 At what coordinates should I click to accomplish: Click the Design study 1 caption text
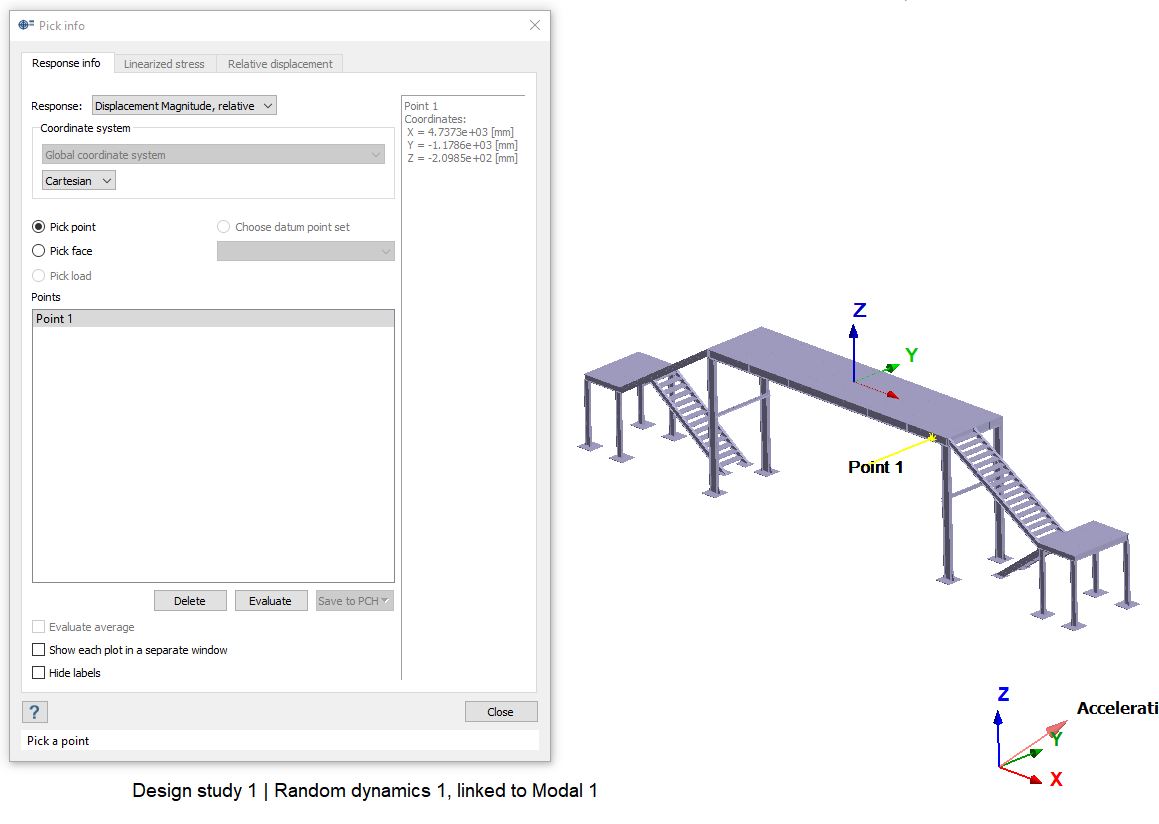click(364, 791)
